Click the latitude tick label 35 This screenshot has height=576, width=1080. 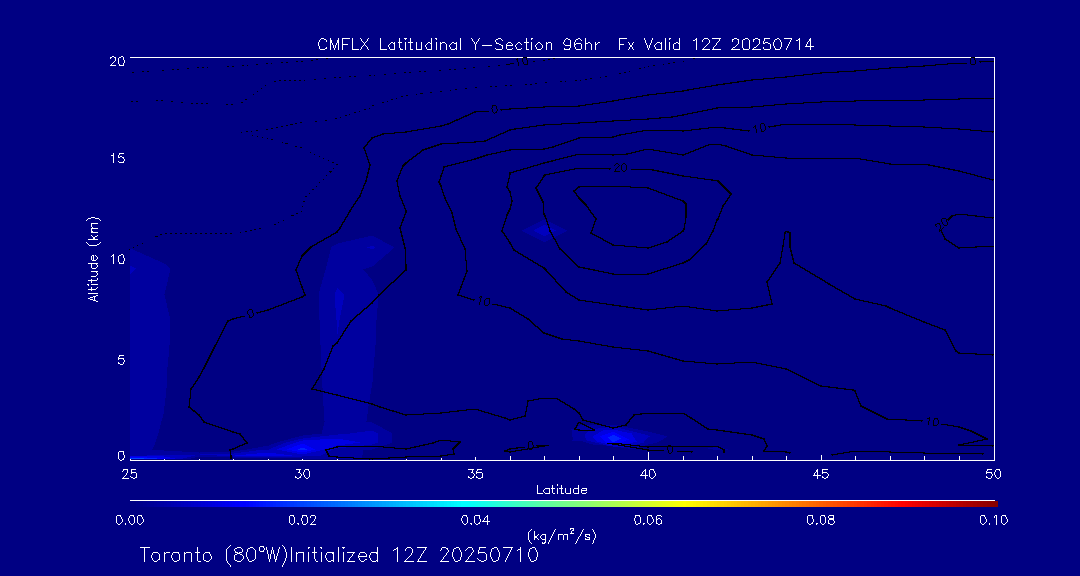[475, 474]
